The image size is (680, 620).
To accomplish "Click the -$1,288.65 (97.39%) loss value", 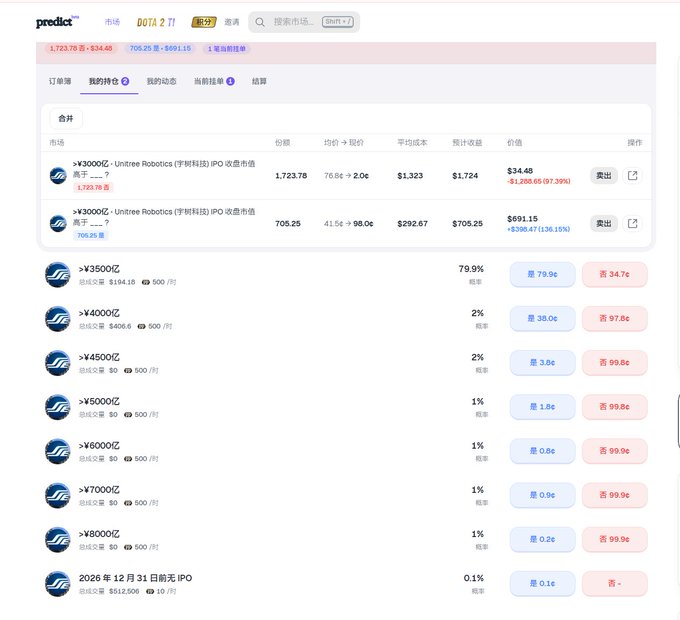I will (539, 181).
